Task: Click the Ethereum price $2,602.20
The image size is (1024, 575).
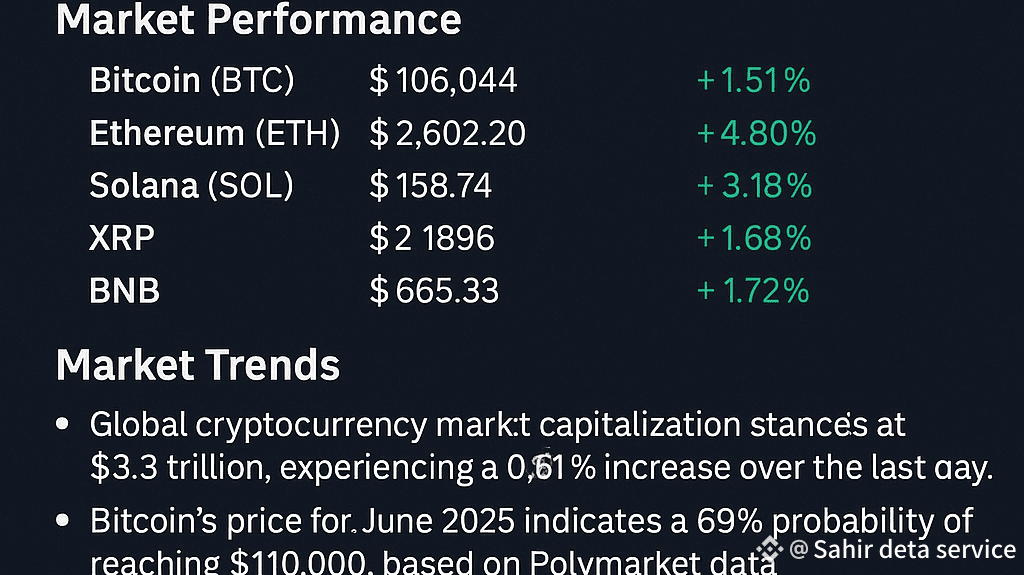Action: point(447,133)
